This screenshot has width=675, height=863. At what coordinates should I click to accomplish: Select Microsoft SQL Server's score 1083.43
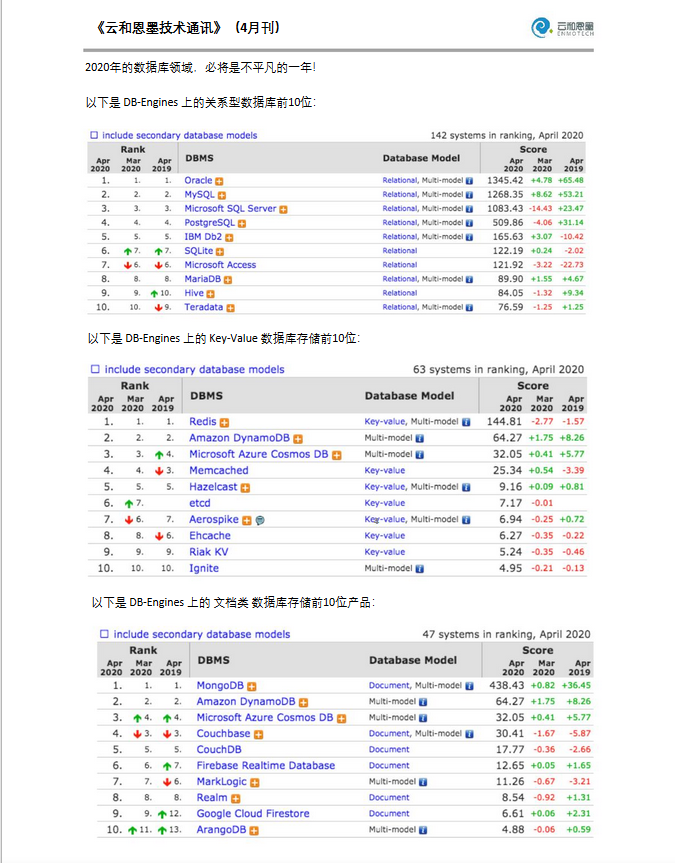pos(505,209)
